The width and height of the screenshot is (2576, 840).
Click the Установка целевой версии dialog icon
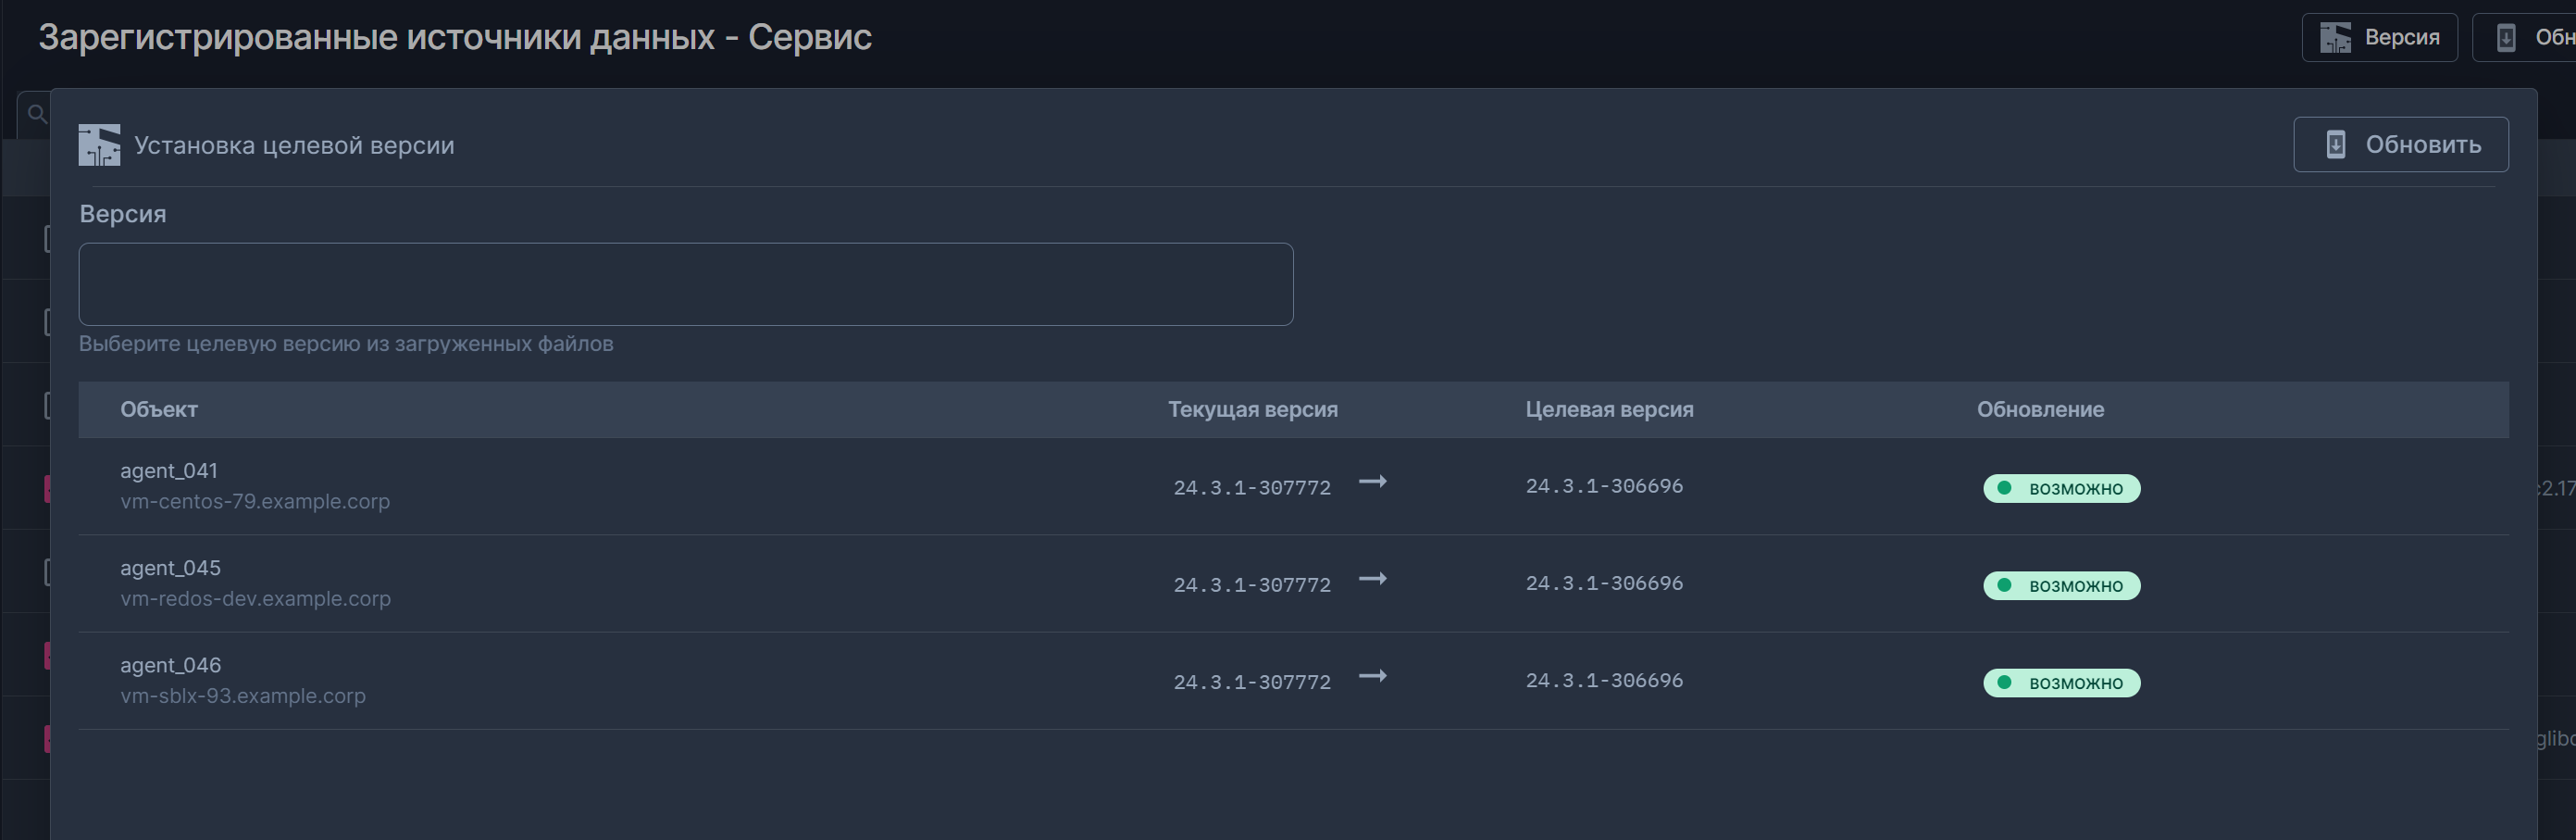pyautogui.click(x=99, y=145)
